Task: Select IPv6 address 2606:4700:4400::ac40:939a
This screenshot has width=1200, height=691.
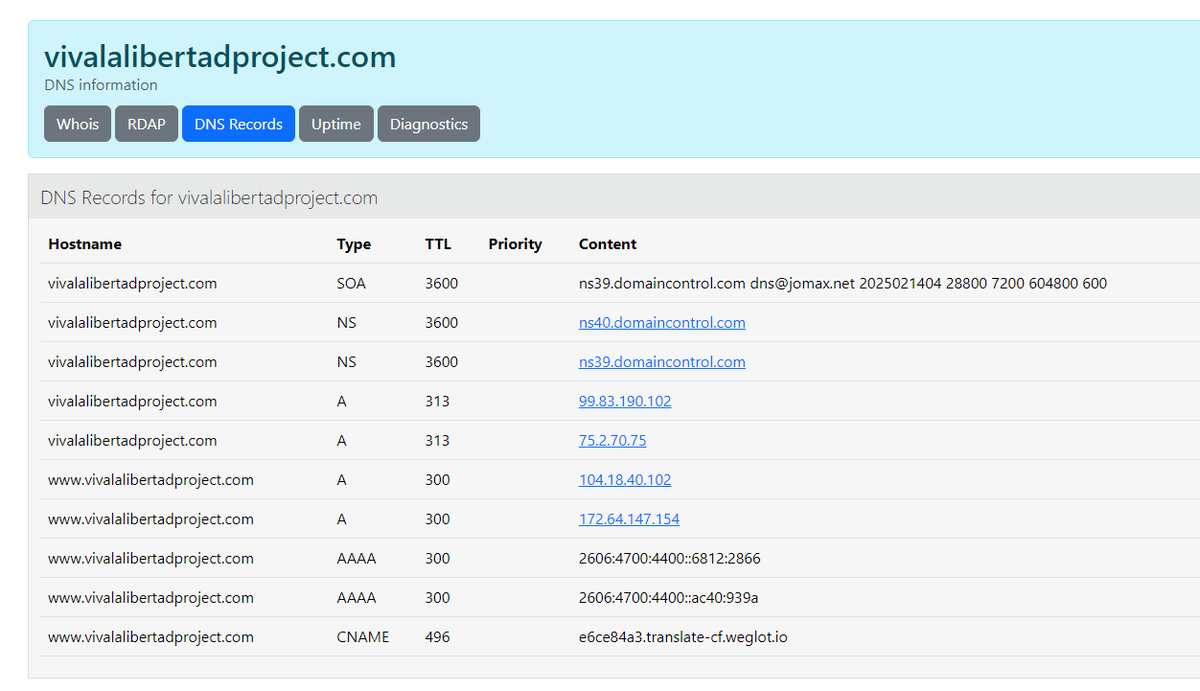Action: [x=669, y=598]
